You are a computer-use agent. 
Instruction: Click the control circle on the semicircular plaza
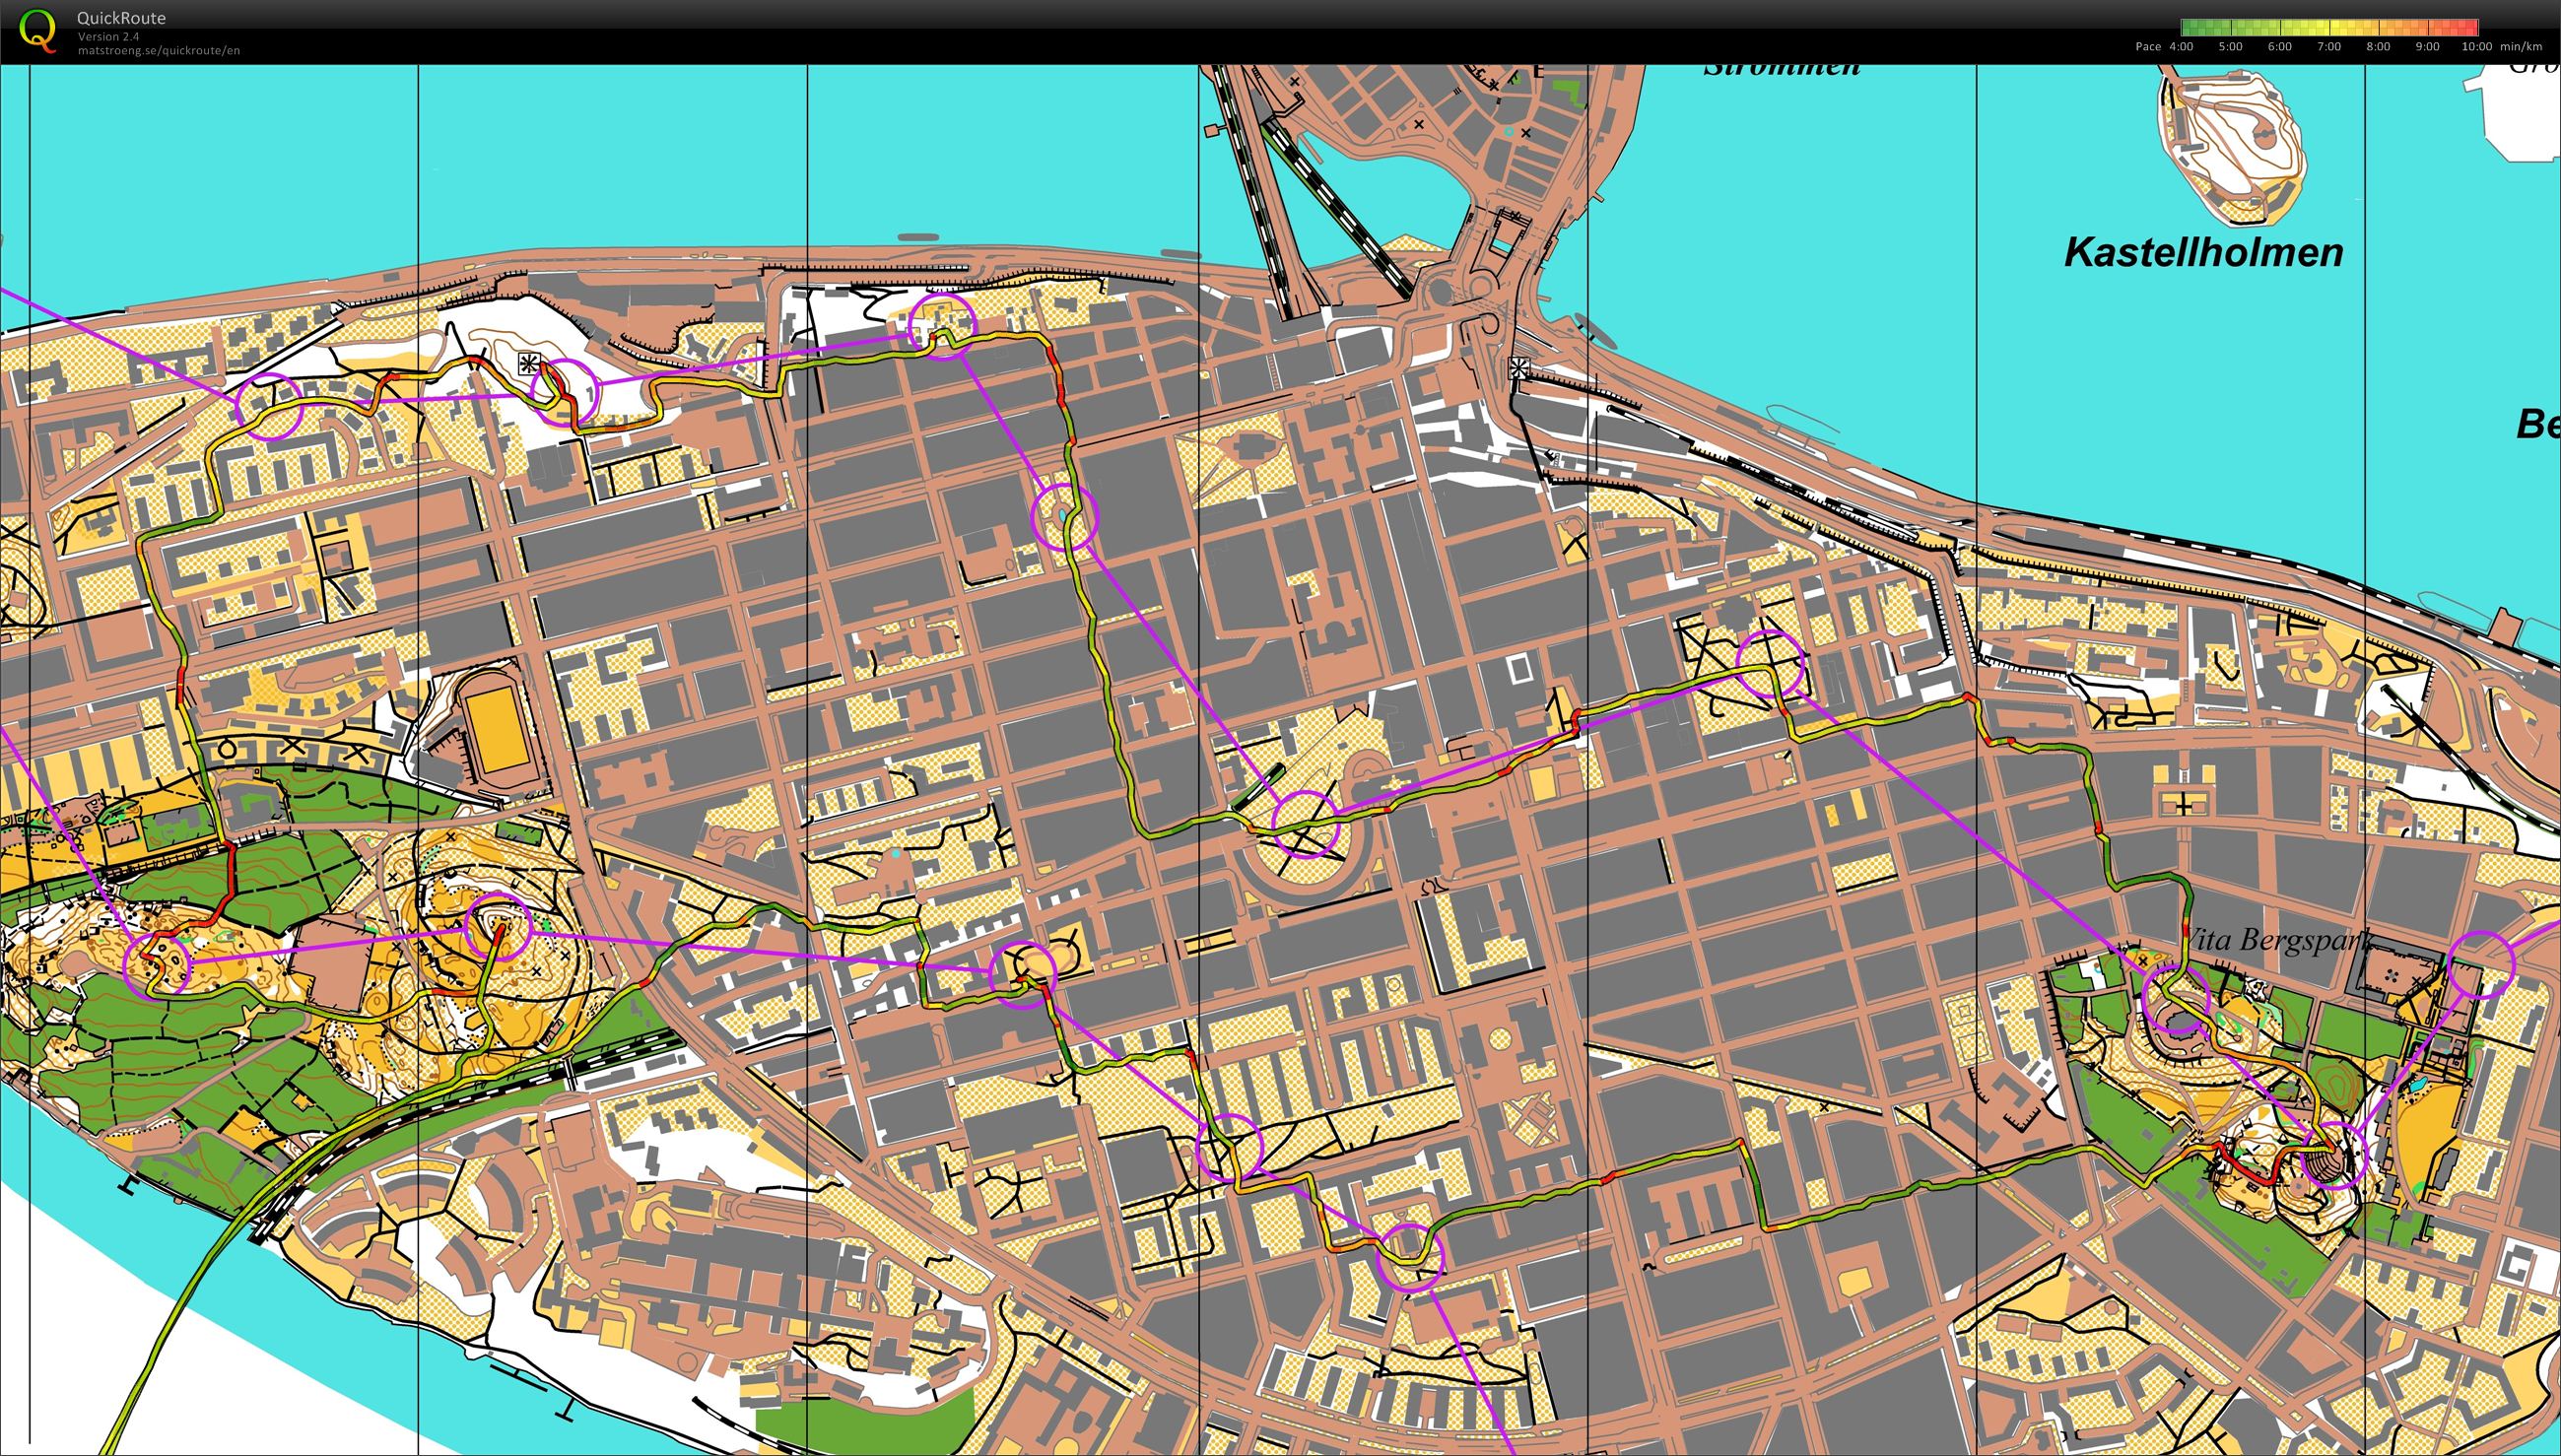pyautogui.click(x=1305, y=824)
